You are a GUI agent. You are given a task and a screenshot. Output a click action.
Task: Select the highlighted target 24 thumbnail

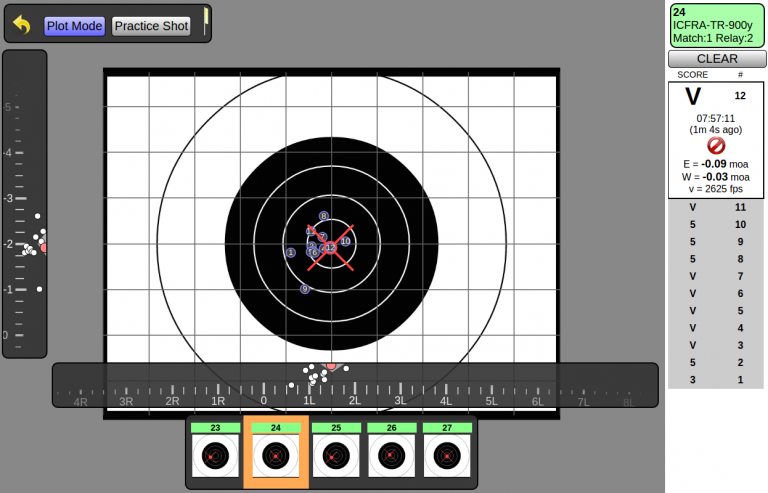click(x=275, y=452)
